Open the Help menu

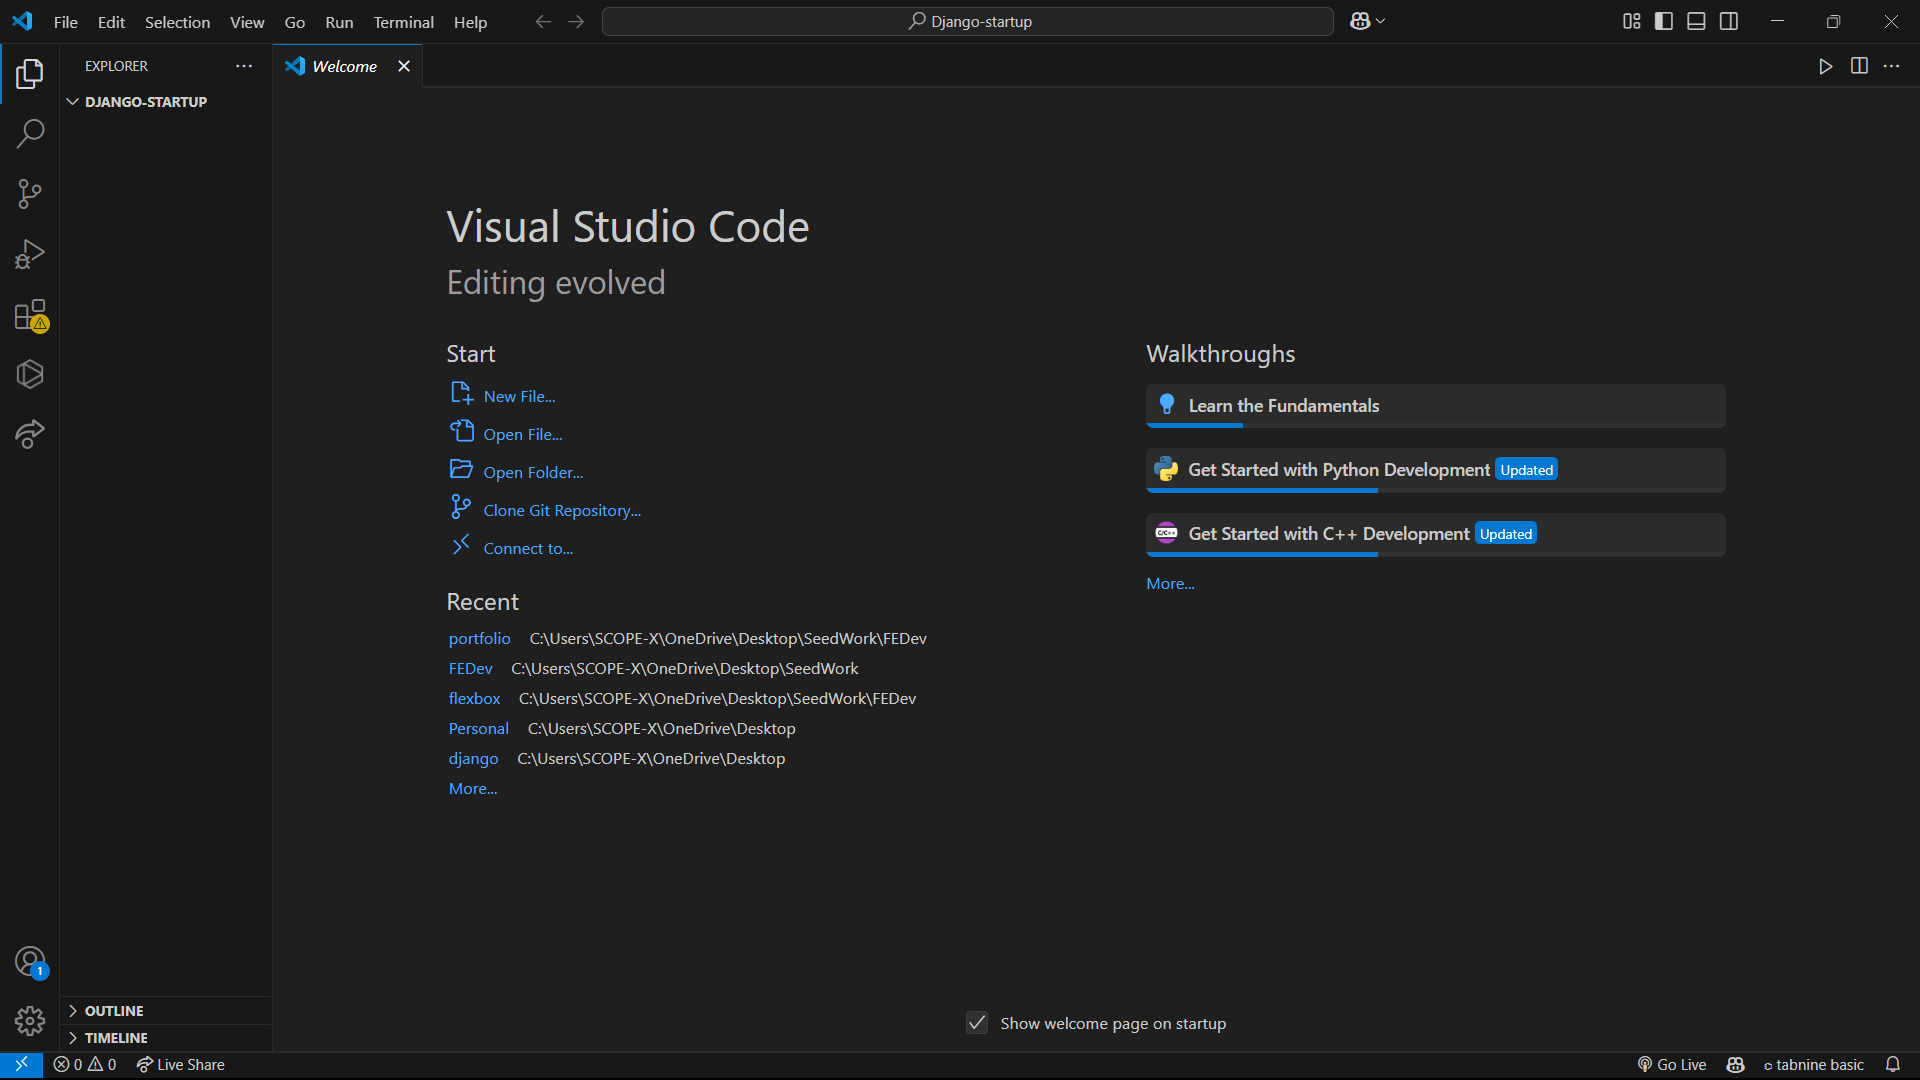tap(470, 22)
